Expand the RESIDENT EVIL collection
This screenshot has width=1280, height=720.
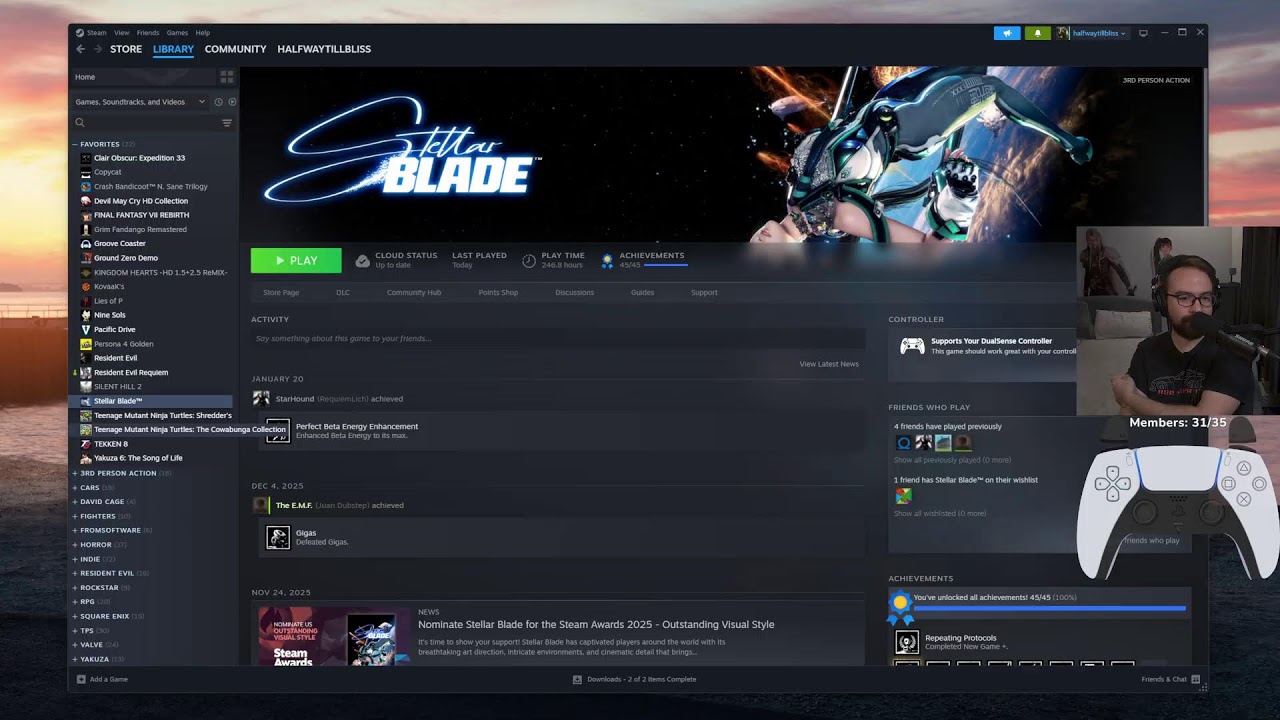(x=74, y=573)
